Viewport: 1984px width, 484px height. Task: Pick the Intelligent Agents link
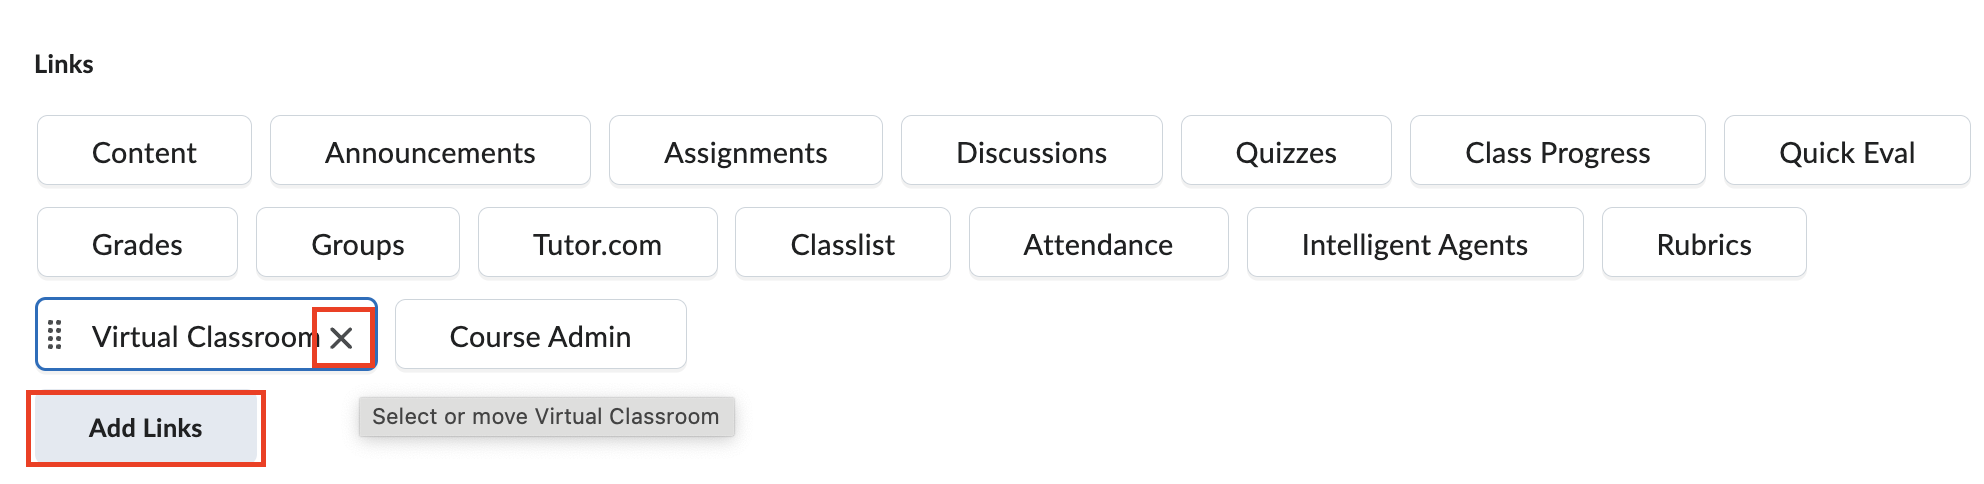pos(1414,244)
